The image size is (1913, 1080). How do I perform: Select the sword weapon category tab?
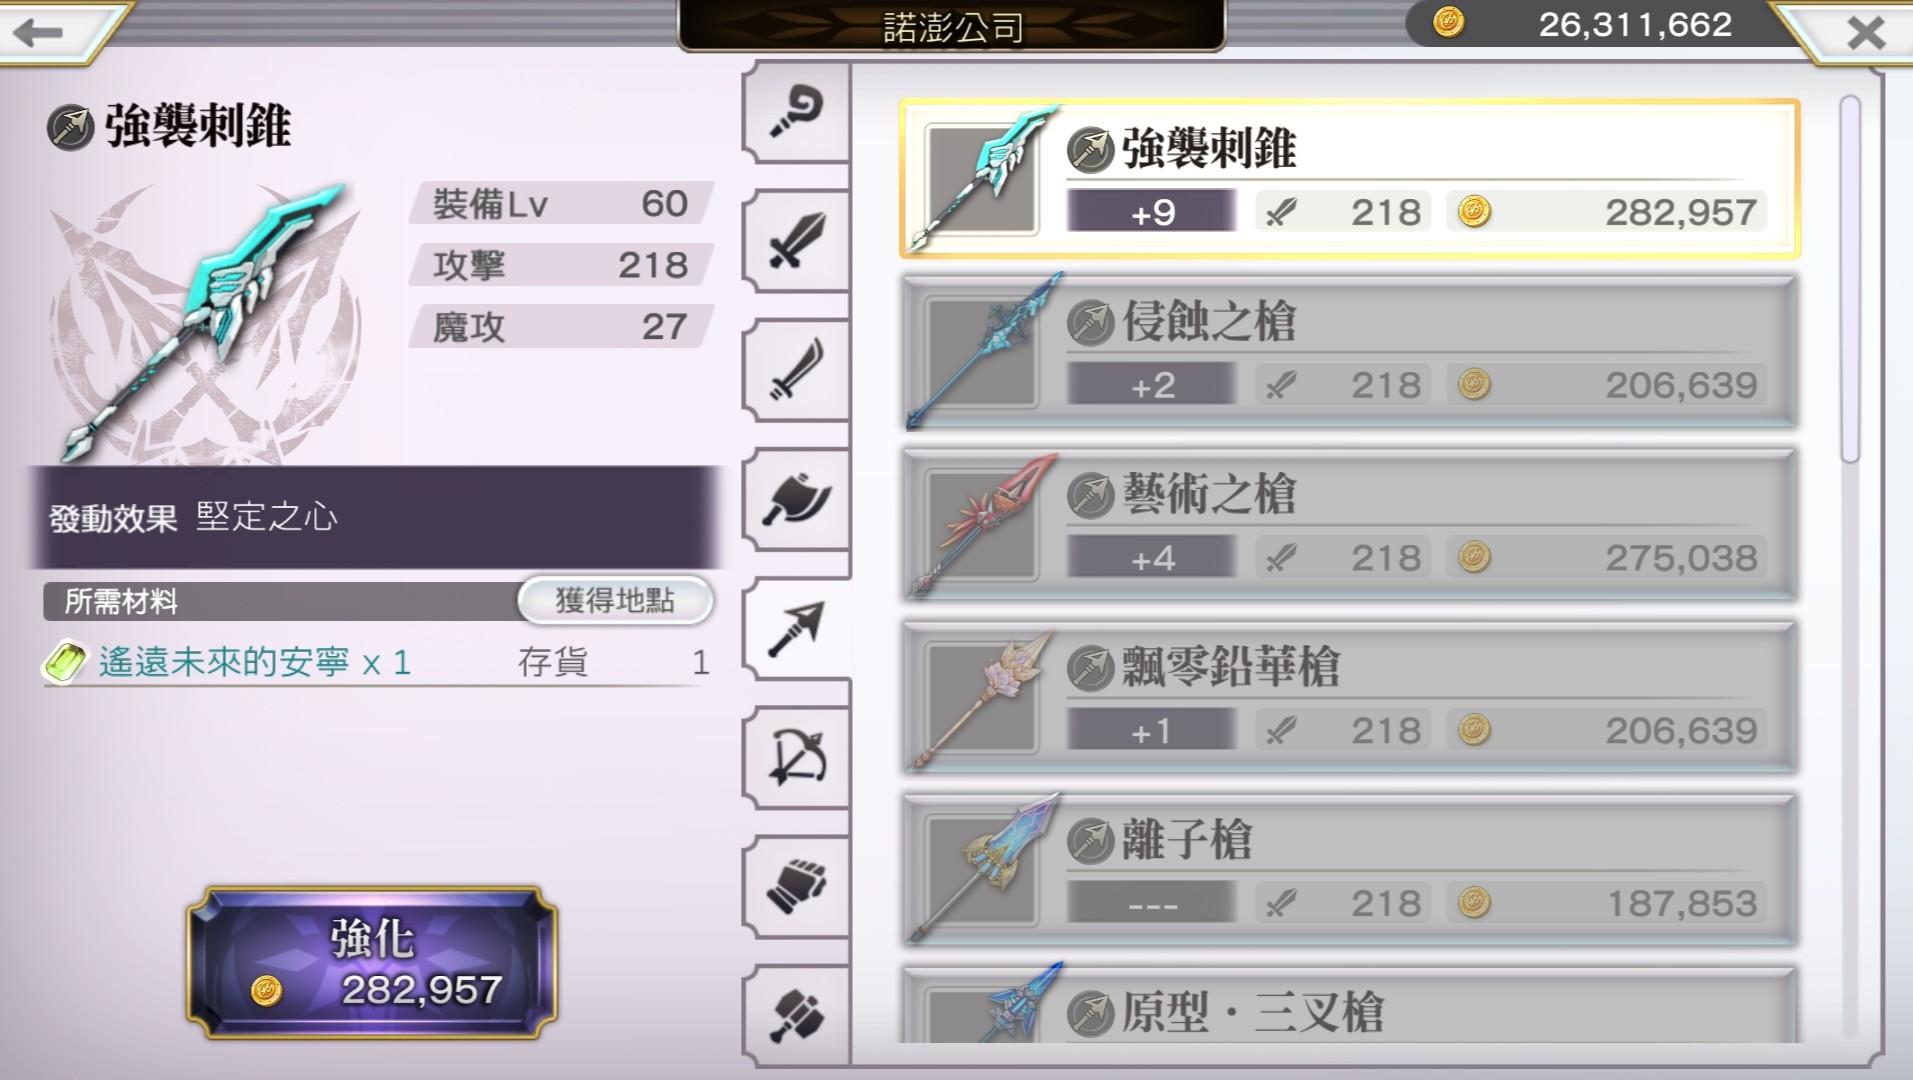(797, 240)
